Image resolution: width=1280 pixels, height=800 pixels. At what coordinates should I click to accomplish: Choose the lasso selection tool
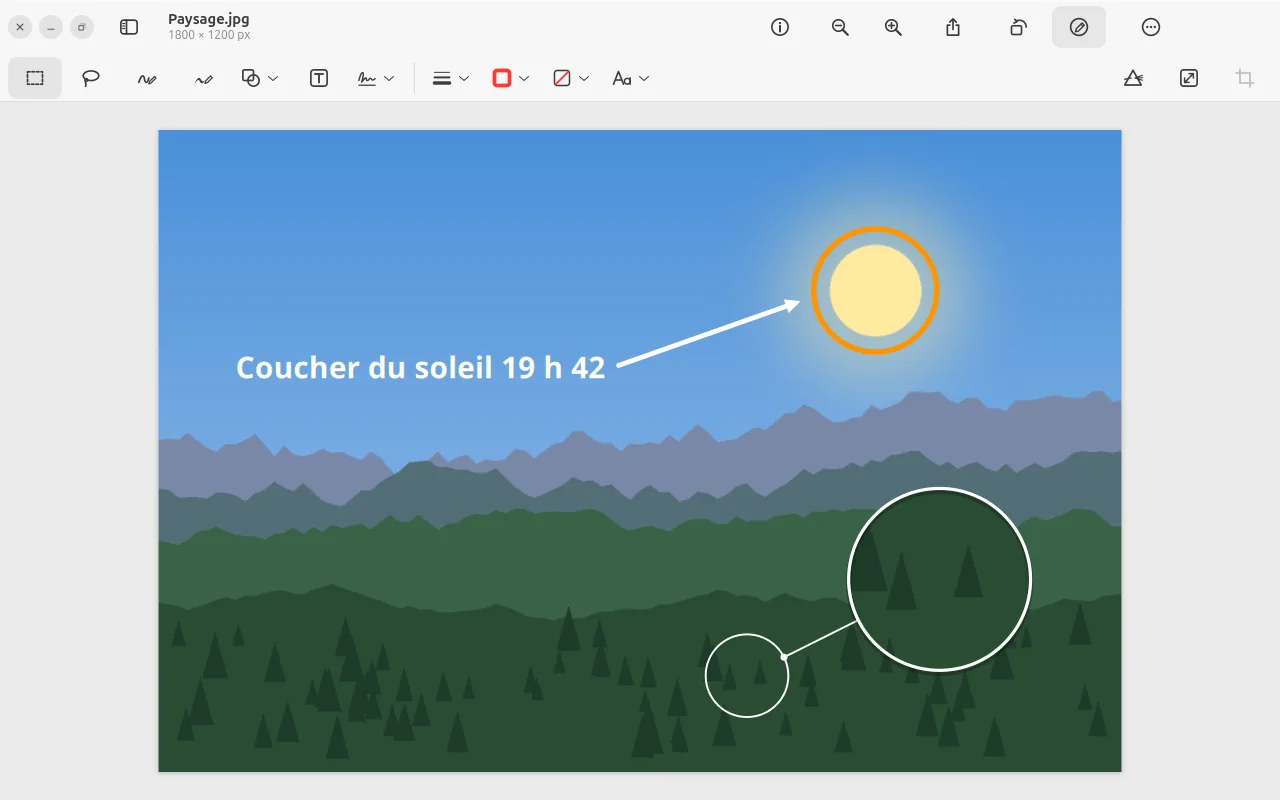click(91, 78)
